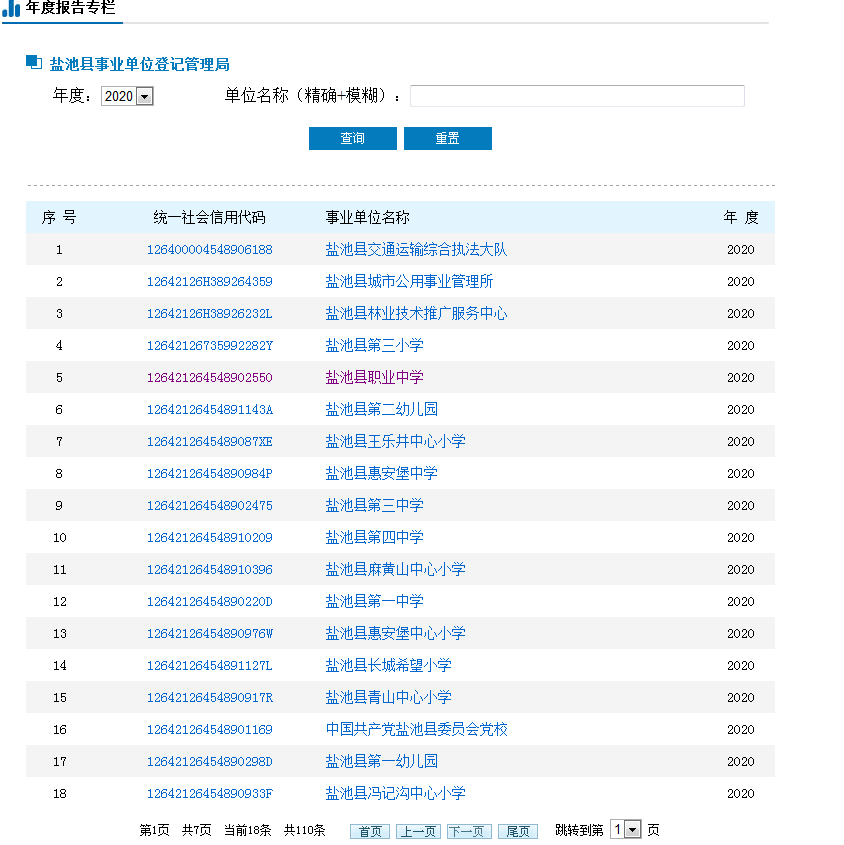Open credit code 12642126454890116G link
Image resolution: width=844 pixels, height=845 pixels.
pos(210,730)
